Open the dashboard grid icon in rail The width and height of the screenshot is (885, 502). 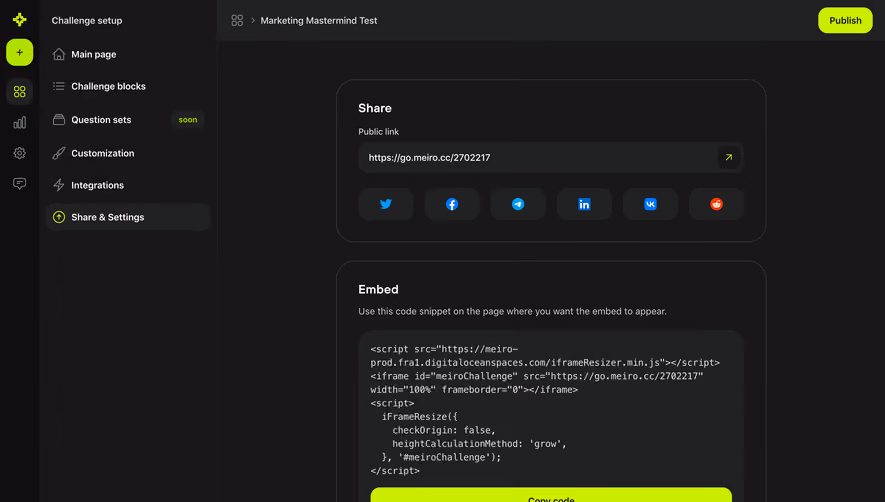(20, 91)
